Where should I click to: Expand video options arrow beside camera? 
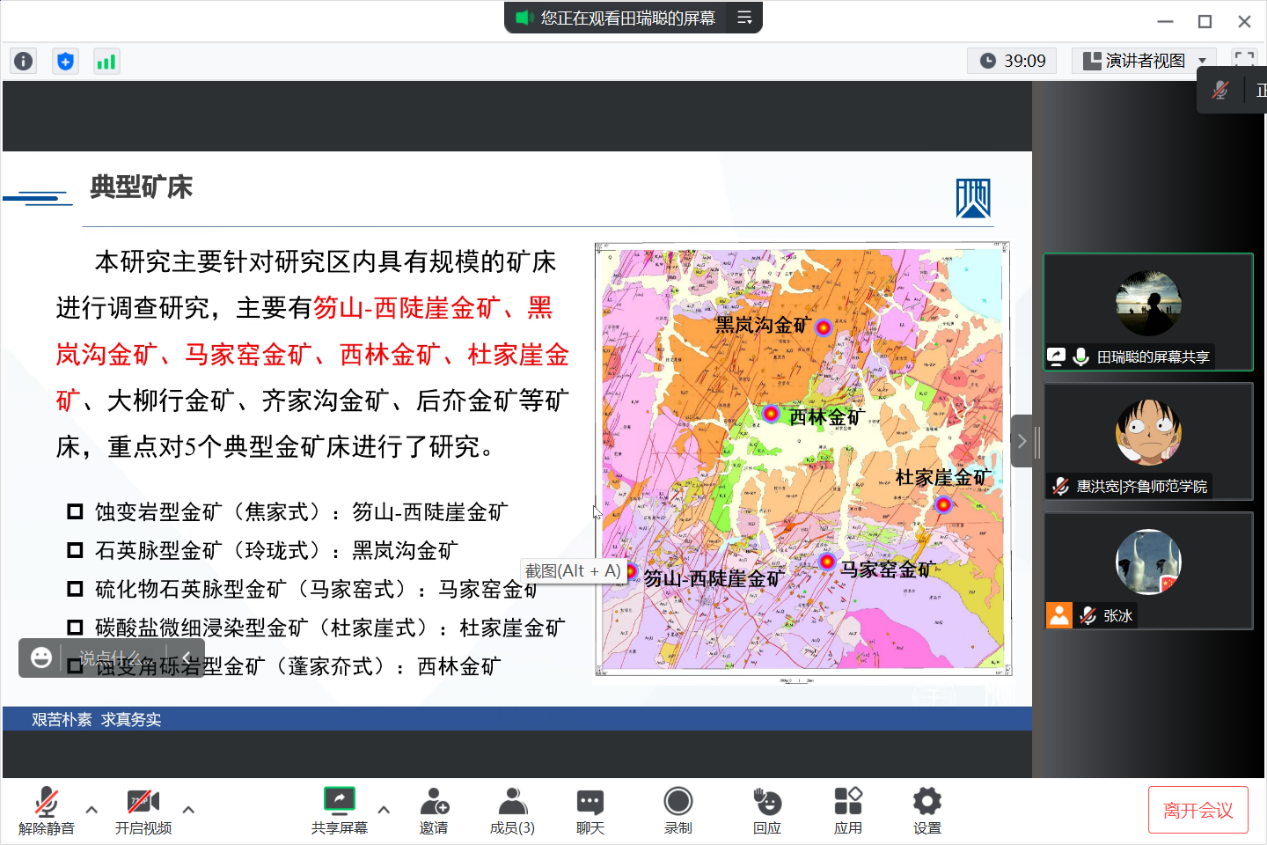click(x=188, y=809)
